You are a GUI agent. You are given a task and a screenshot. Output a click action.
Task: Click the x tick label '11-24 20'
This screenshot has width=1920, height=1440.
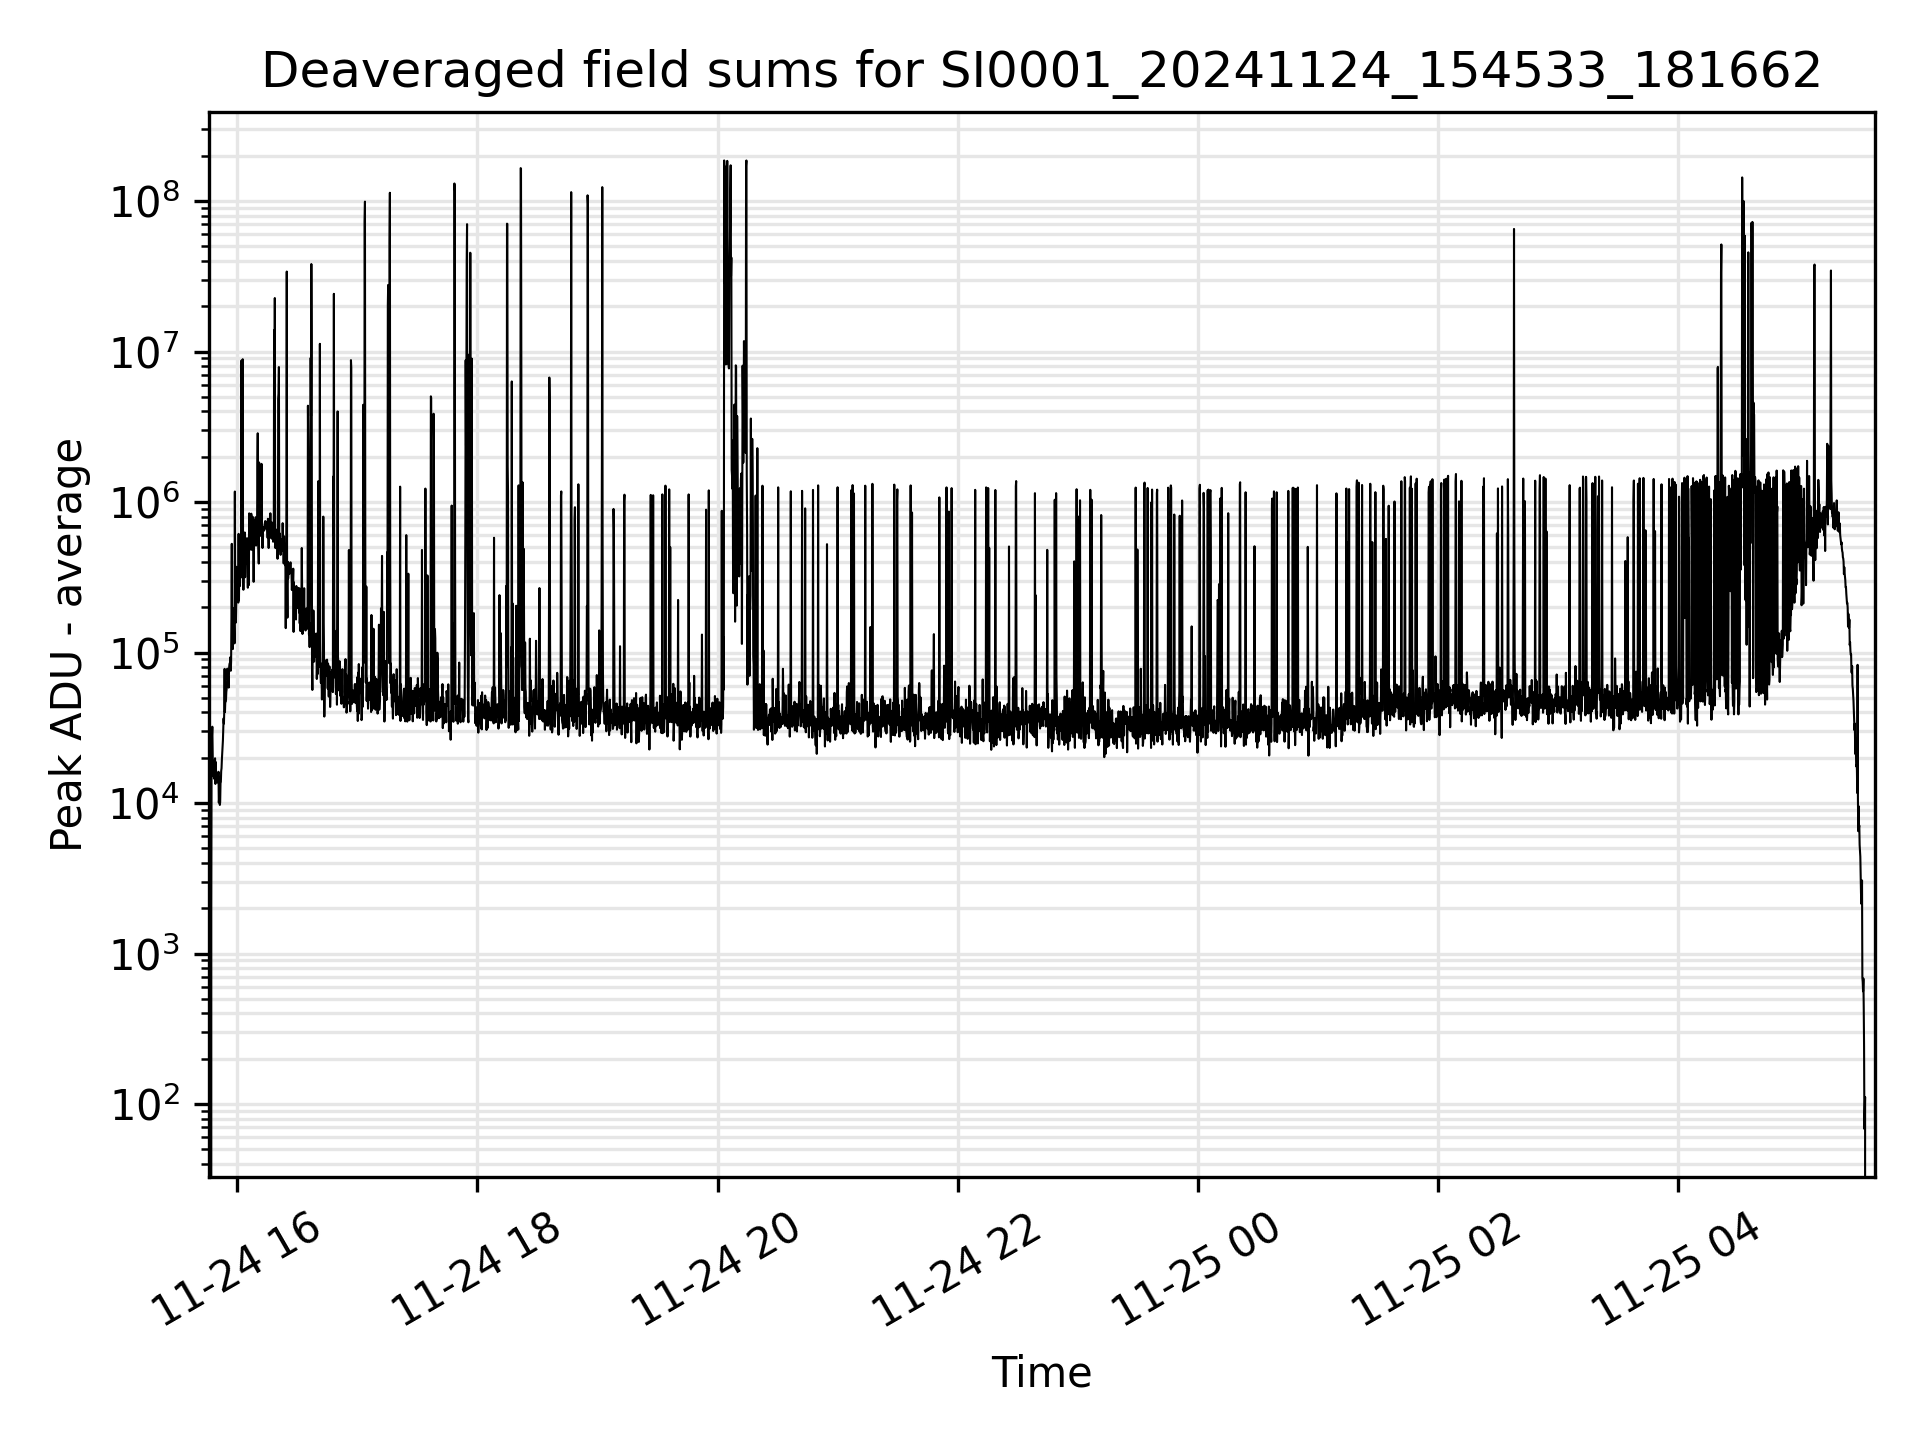717,1269
